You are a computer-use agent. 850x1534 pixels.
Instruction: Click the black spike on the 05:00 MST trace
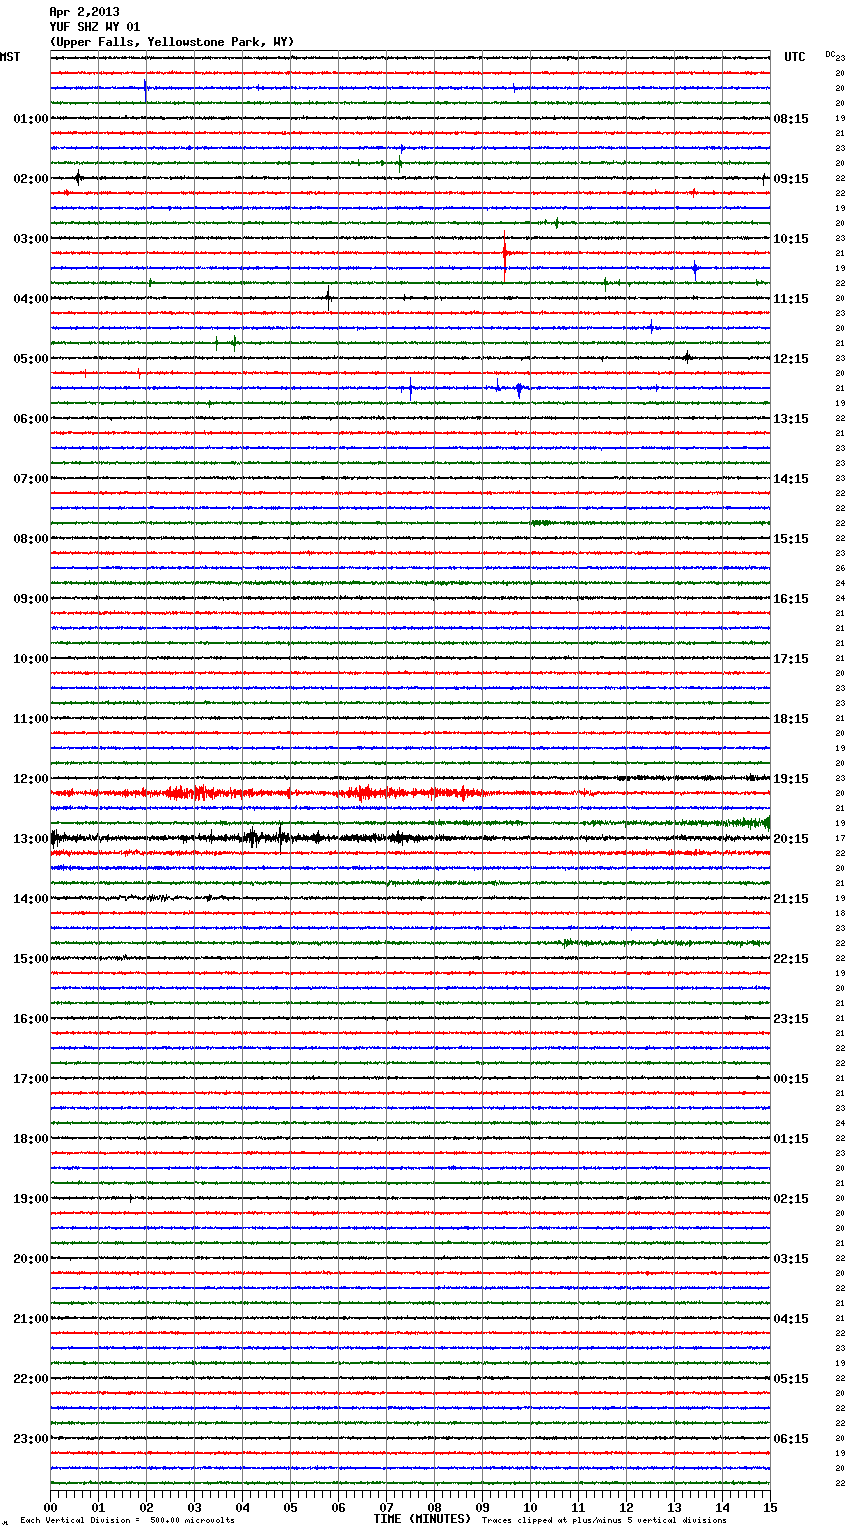coord(687,357)
